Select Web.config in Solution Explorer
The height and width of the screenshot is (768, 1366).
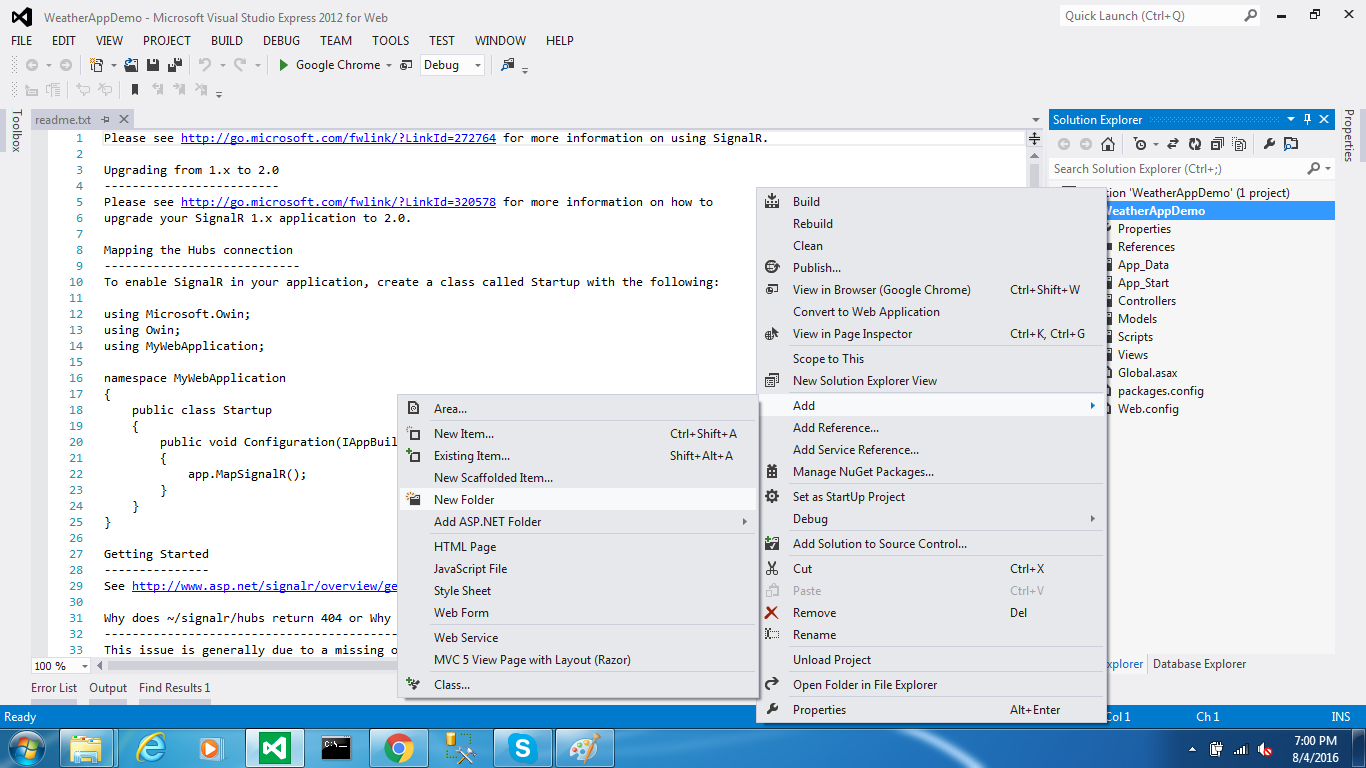coord(1148,409)
